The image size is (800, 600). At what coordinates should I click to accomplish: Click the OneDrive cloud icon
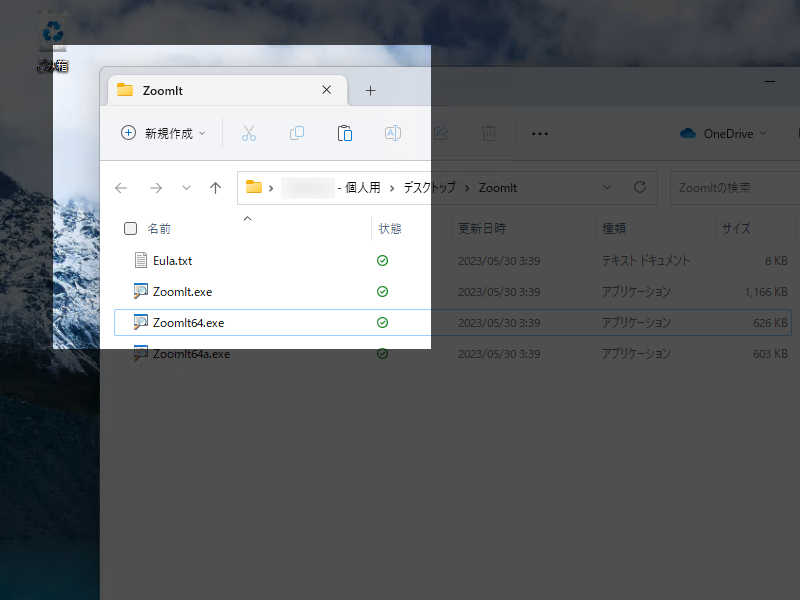pyautogui.click(x=687, y=132)
